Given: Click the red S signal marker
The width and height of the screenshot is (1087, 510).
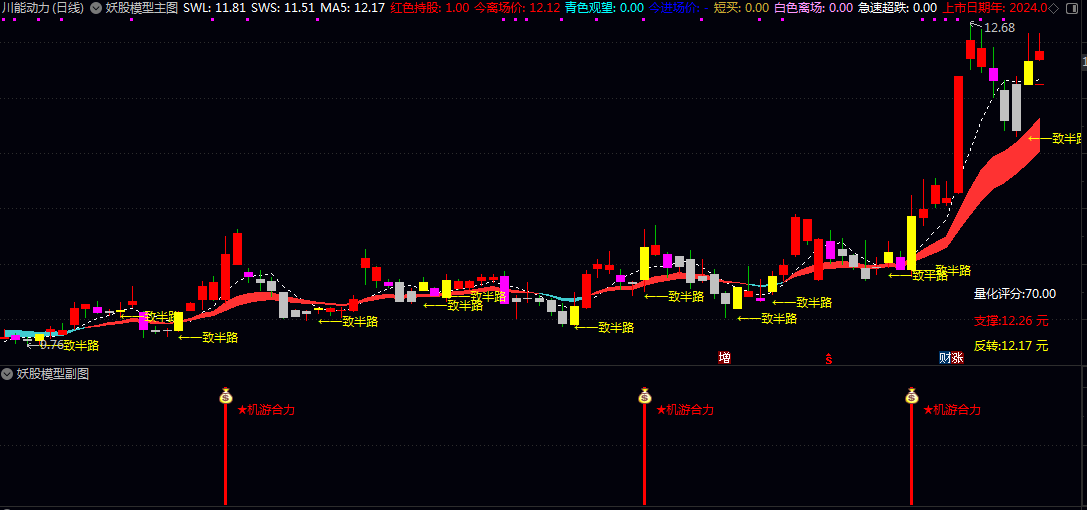Looking at the screenshot, I should click(828, 358).
